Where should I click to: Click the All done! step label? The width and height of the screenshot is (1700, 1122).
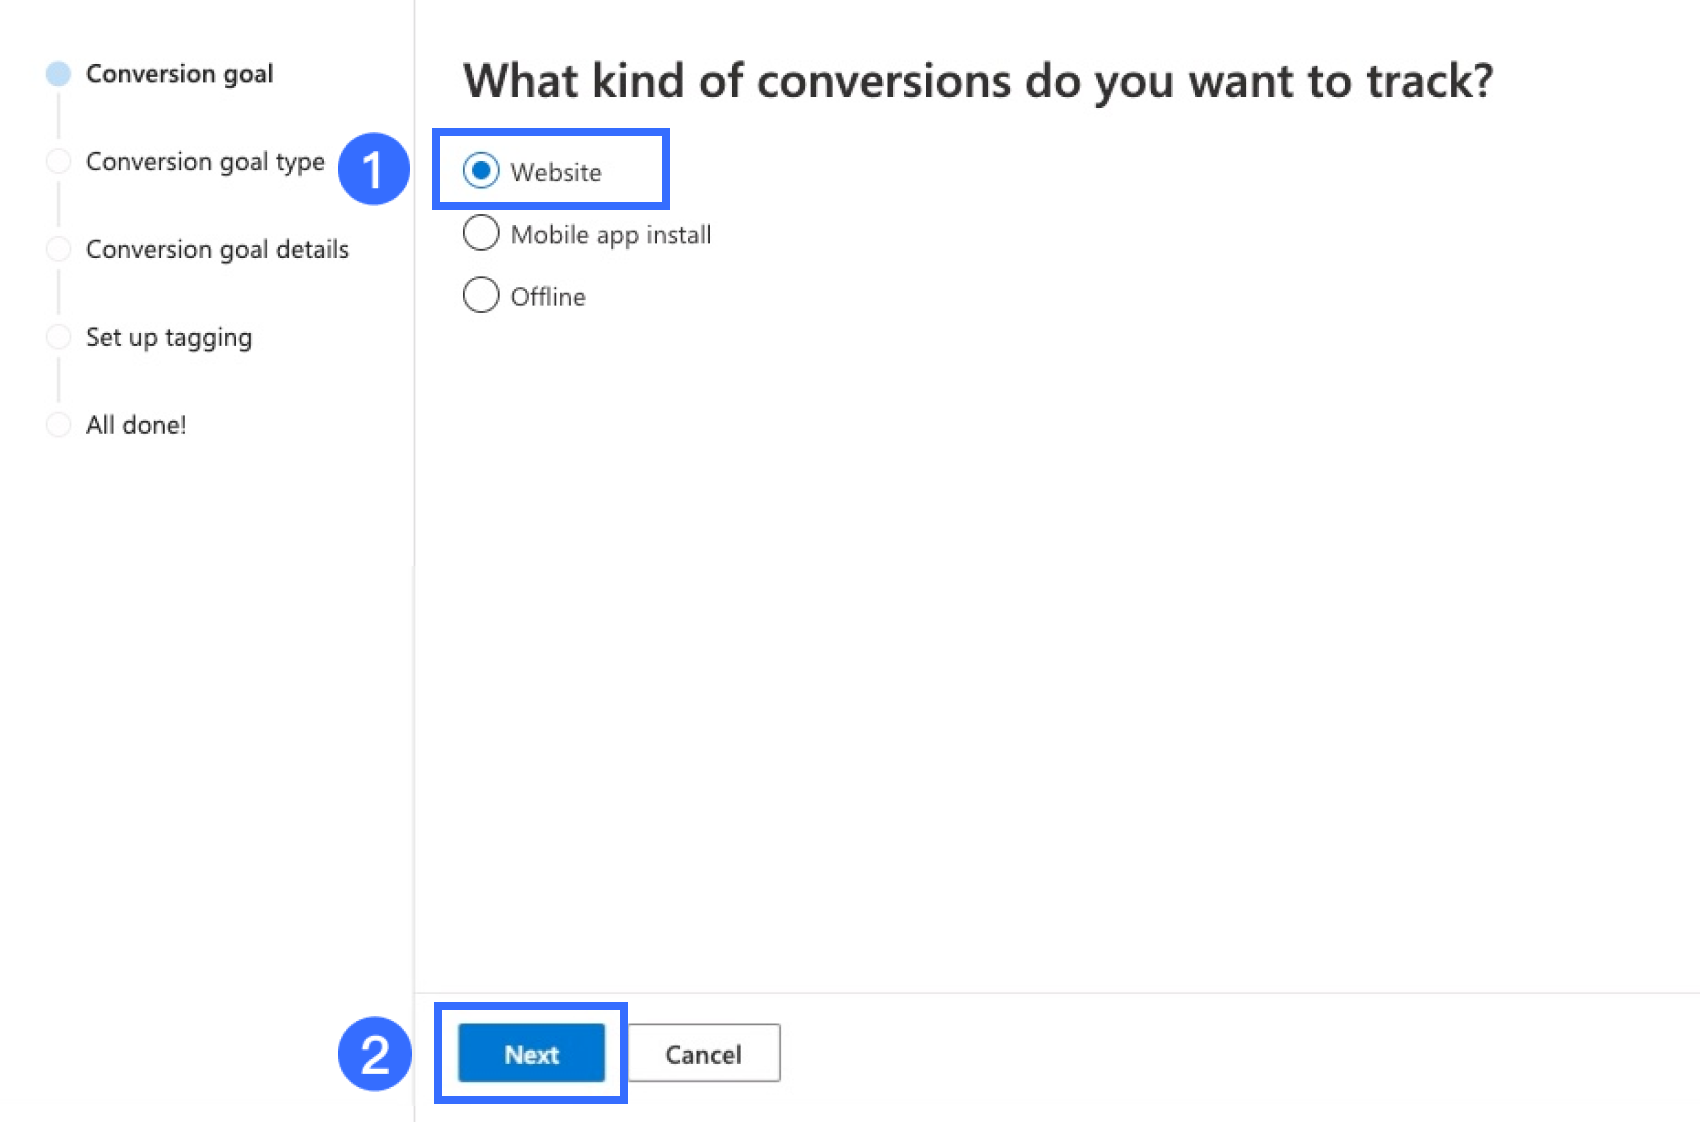[136, 425]
